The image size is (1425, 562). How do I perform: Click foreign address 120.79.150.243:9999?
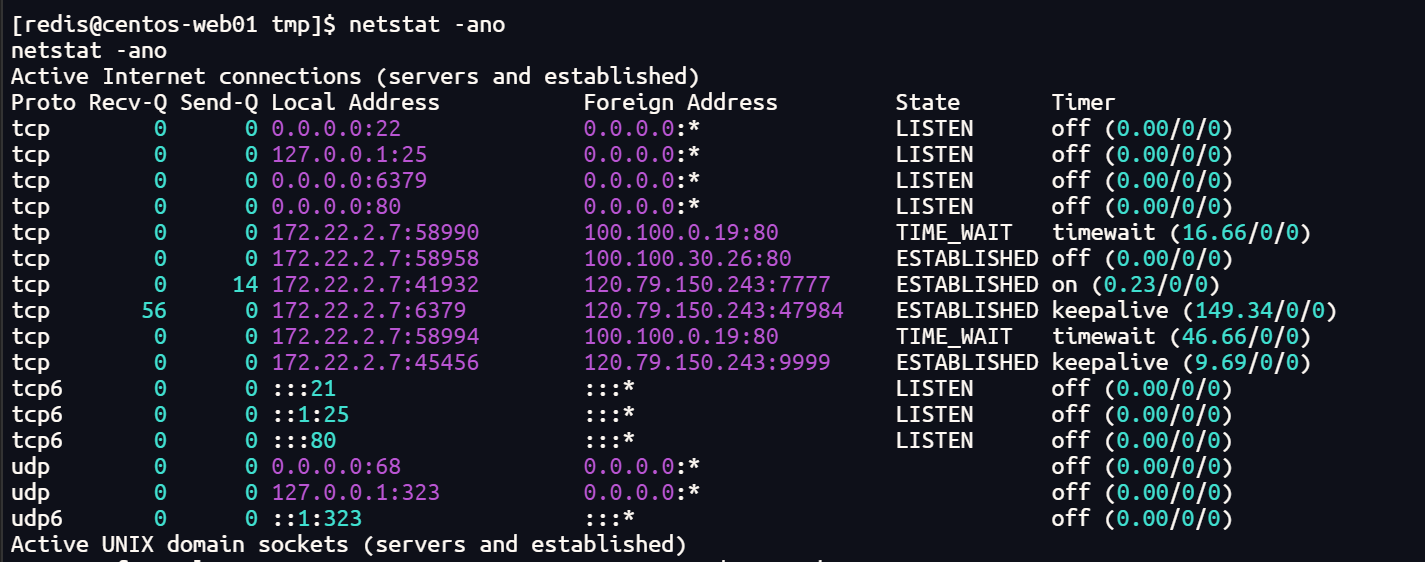pyautogui.click(x=707, y=362)
